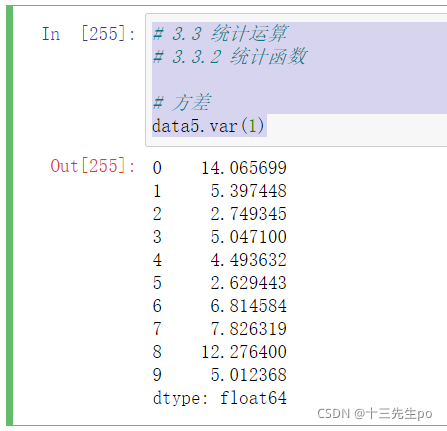447x431 pixels.
Task: Click output value 4.493632
Action: coord(249,260)
